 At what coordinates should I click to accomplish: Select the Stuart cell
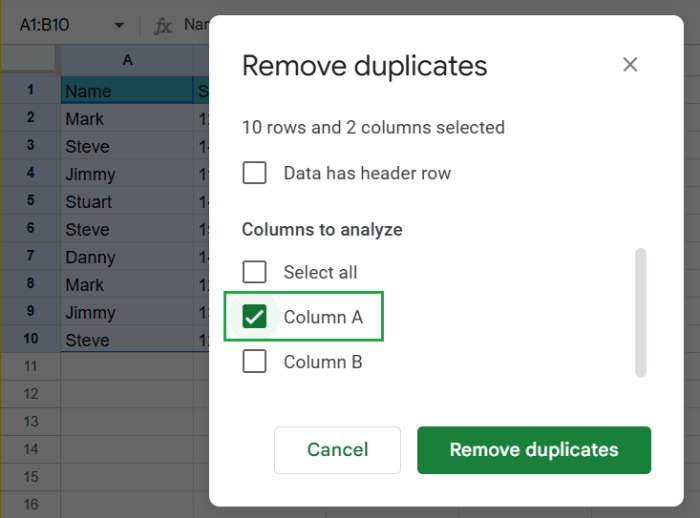point(127,201)
